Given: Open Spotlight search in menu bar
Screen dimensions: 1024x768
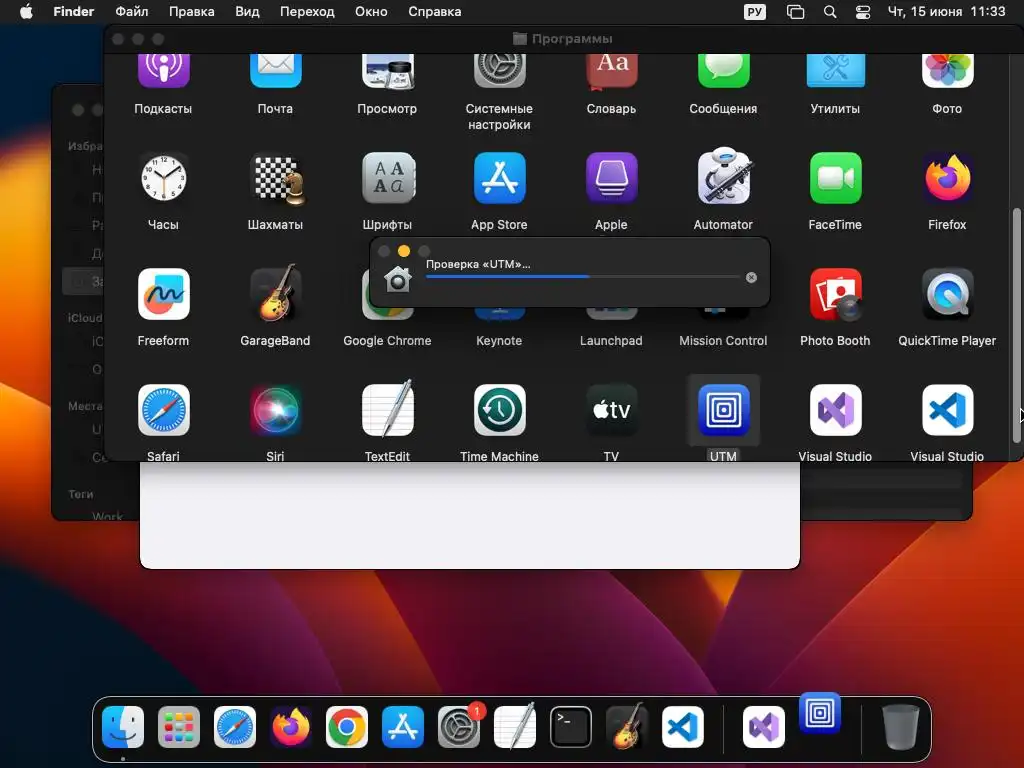Looking at the screenshot, I should point(830,12).
